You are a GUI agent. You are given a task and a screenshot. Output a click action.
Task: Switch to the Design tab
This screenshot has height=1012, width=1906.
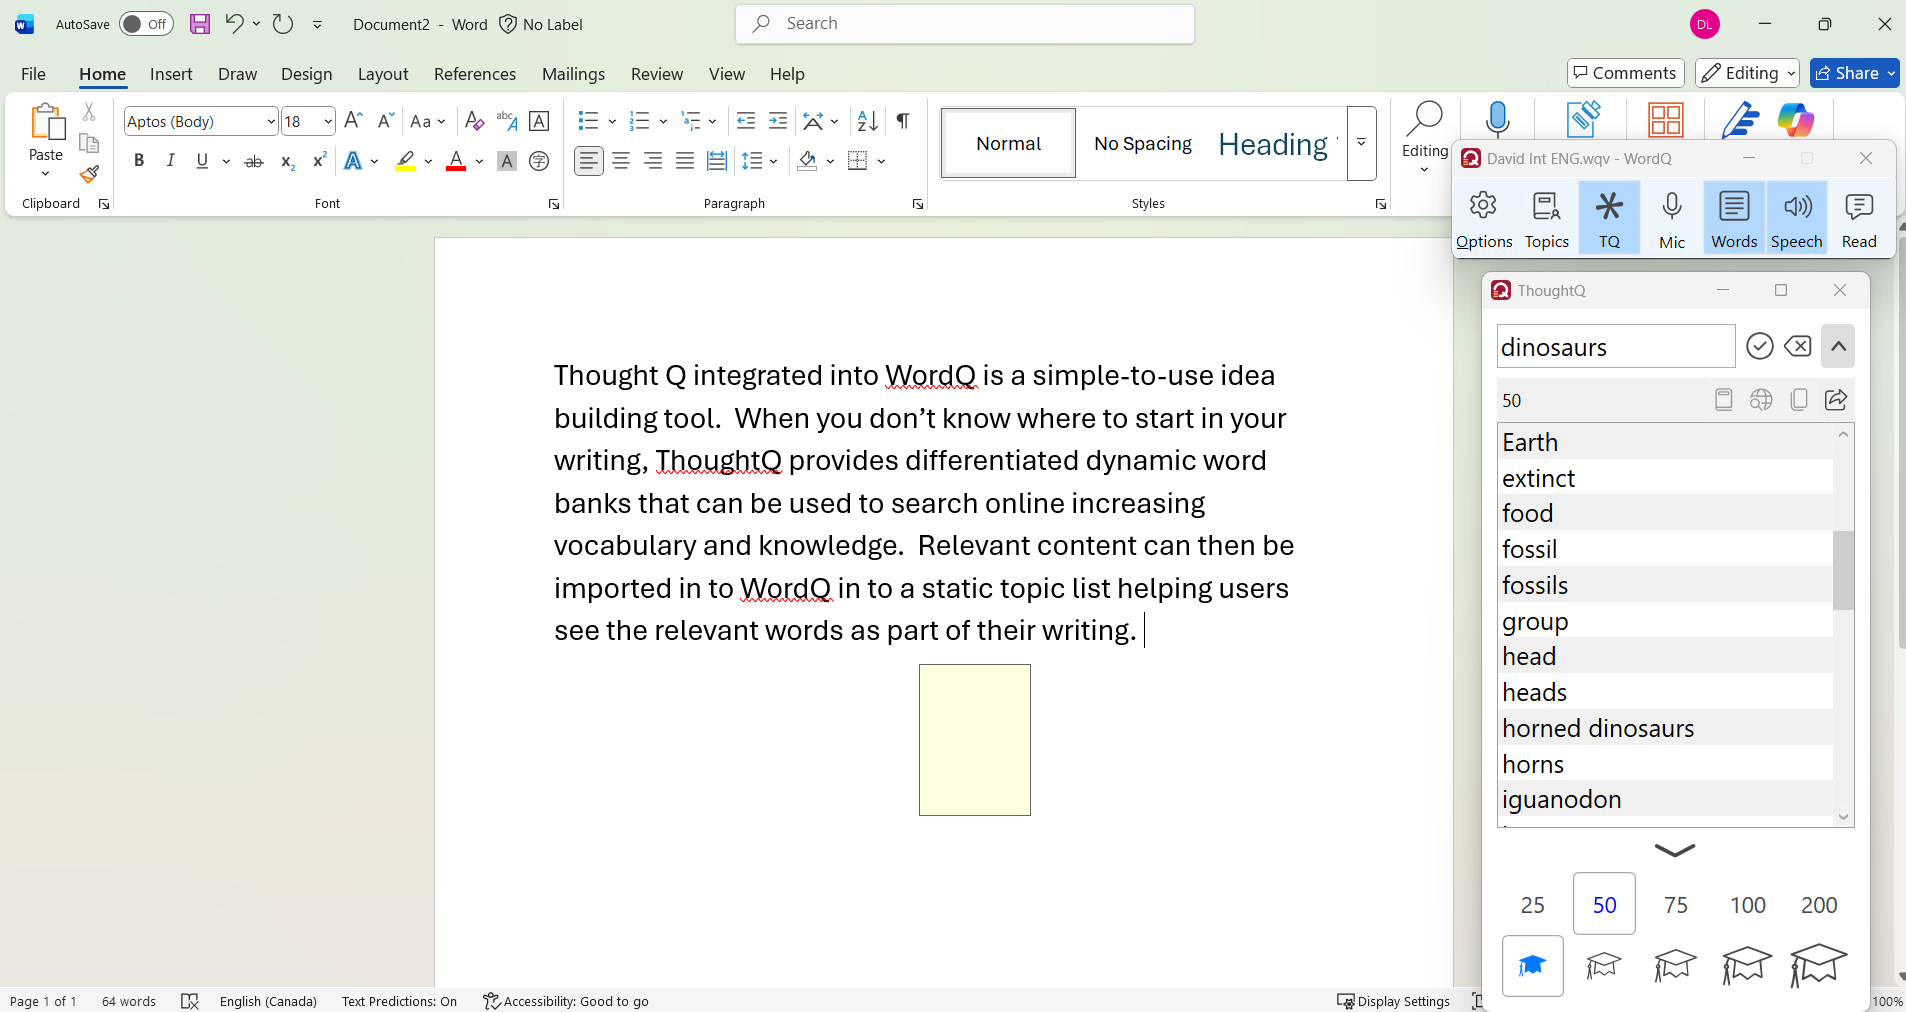[306, 74]
